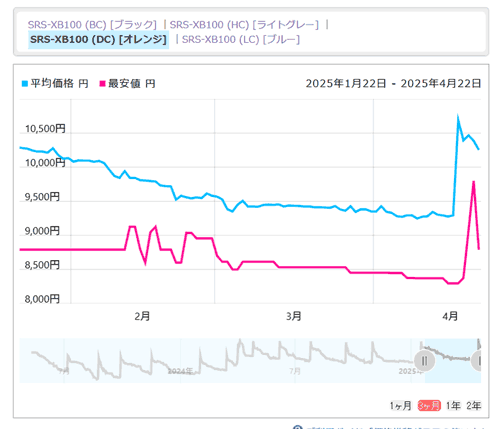
Task: Click the 9,500円 axis label
Action: pos(42,197)
